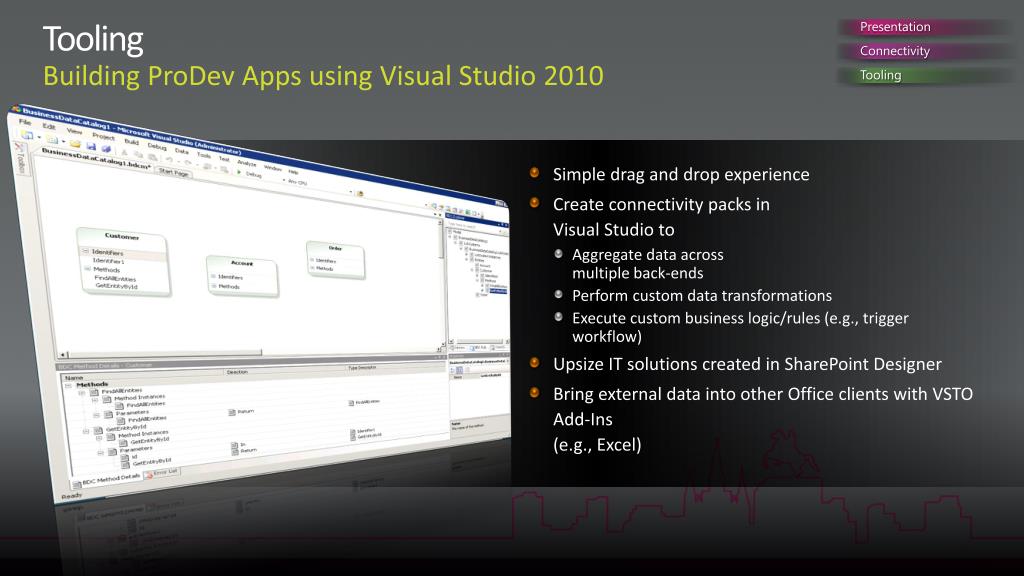Click the BDC Method Details tab icon

(x=77, y=485)
